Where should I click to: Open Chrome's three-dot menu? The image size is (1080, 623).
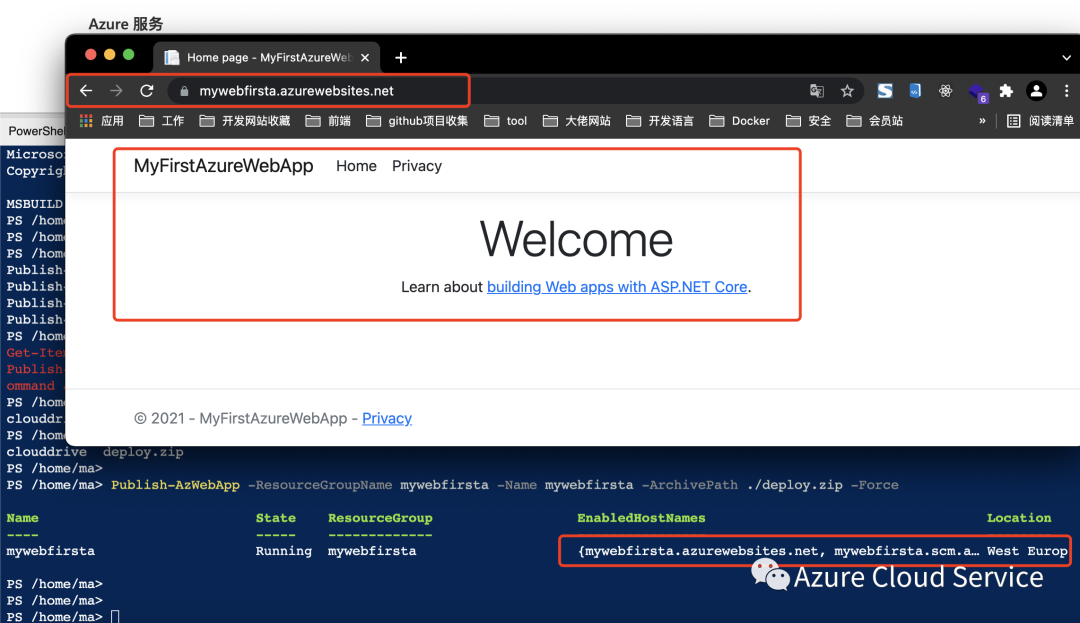click(x=1066, y=91)
